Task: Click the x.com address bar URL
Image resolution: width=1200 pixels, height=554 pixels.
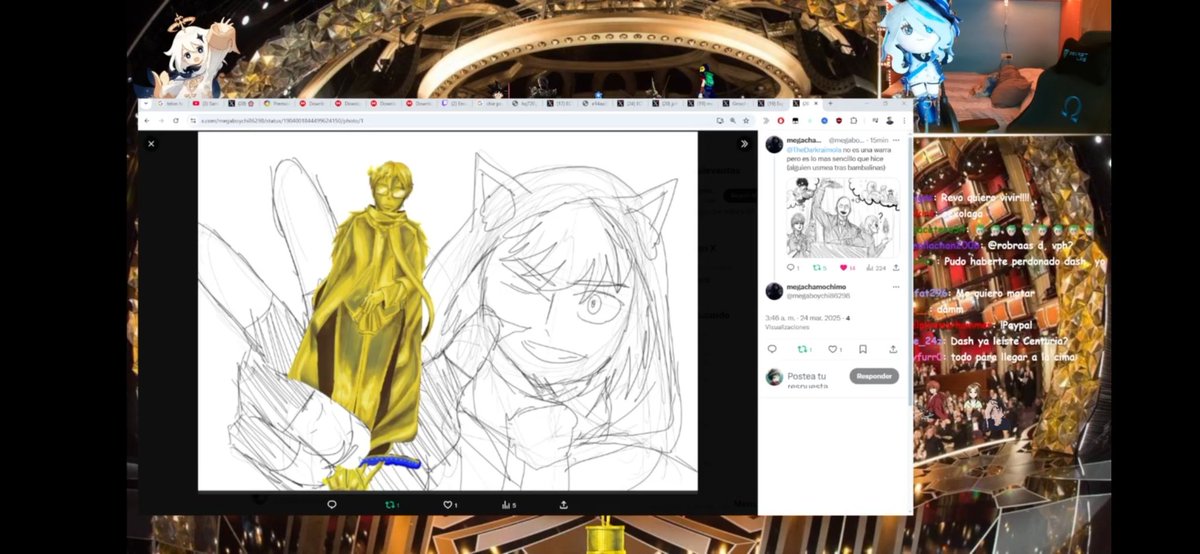Action: click(x=283, y=120)
